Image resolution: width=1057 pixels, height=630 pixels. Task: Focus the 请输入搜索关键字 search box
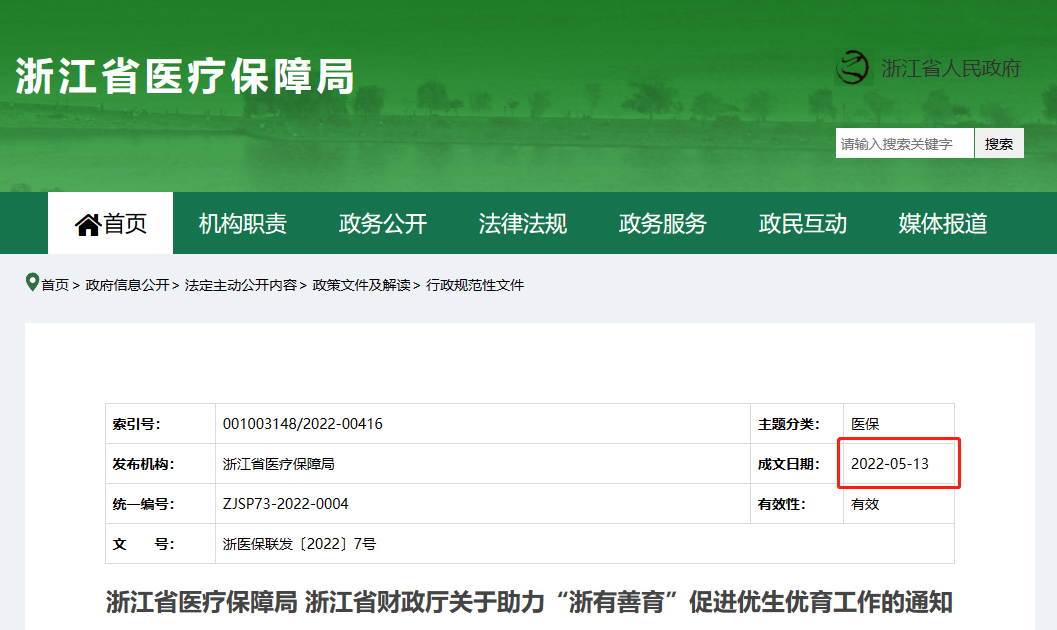click(x=904, y=144)
